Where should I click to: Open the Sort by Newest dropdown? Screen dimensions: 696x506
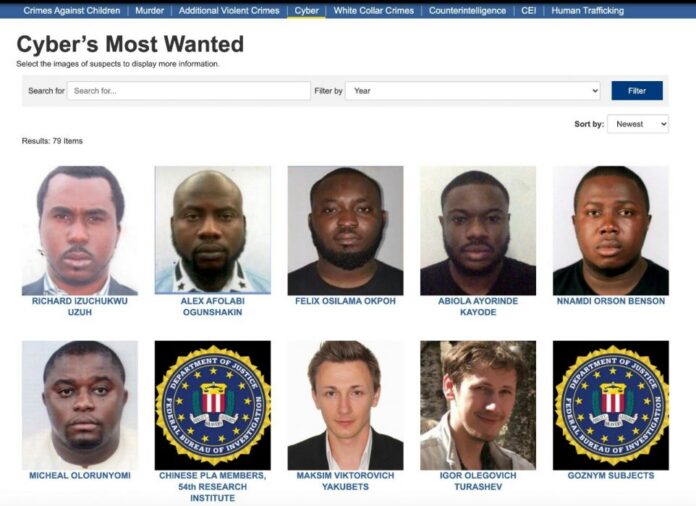tap(637, 124)
